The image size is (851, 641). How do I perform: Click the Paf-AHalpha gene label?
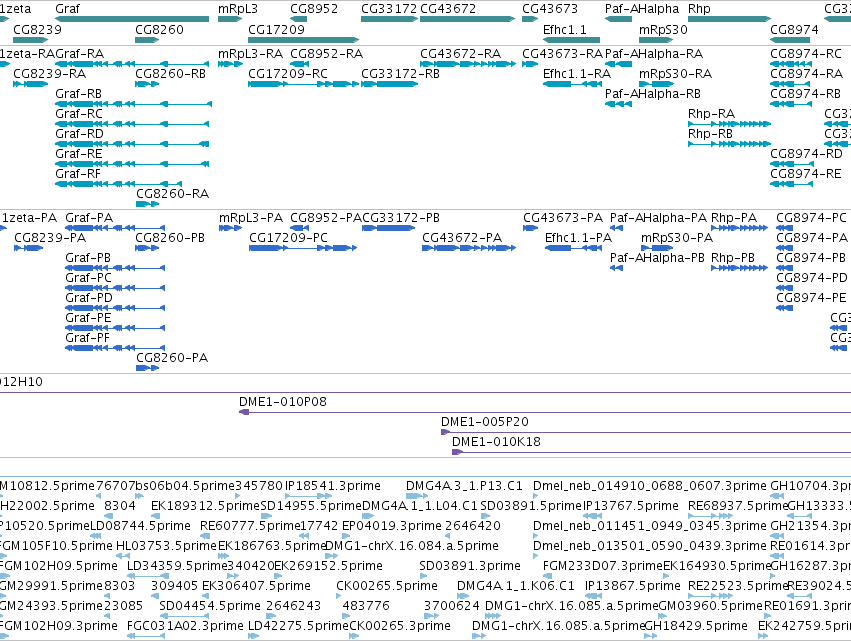tap(642, 9)
